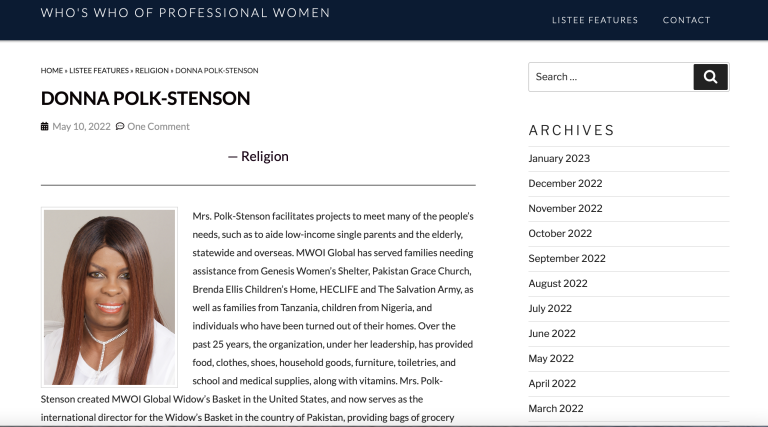Viewport: 768px width, 427px height.
Task: Go to the Home breadcrumb
Action: 51,71
